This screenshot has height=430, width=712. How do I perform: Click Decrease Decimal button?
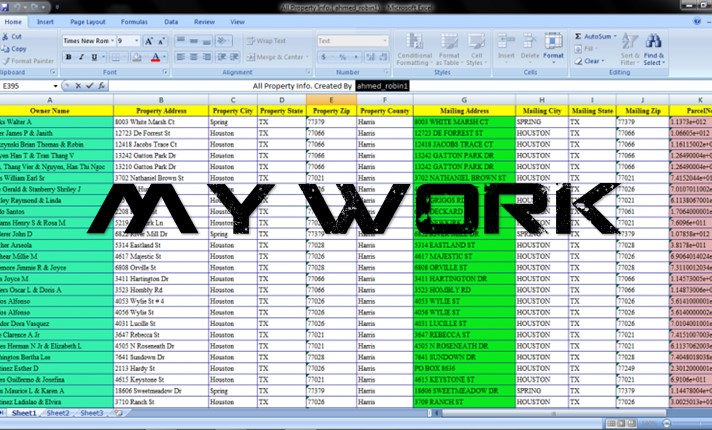(383, 57)
